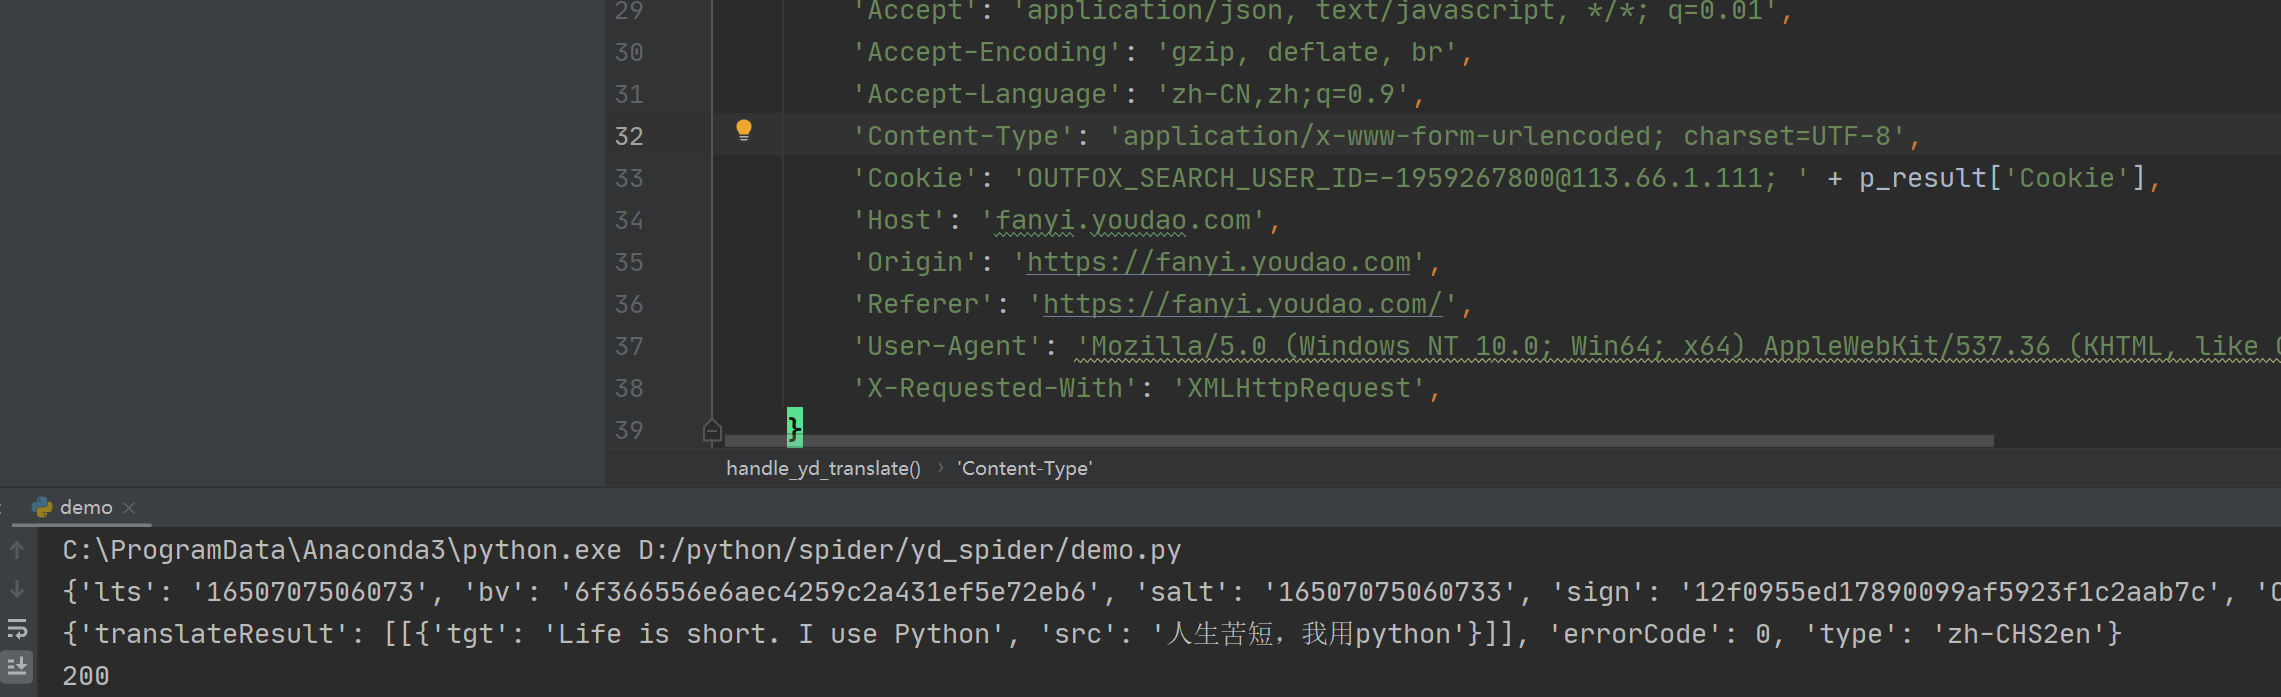The image size is (2281, 697).
Task: Toggle soft-wrap icon in run console
Action: [x=17, y=629]
